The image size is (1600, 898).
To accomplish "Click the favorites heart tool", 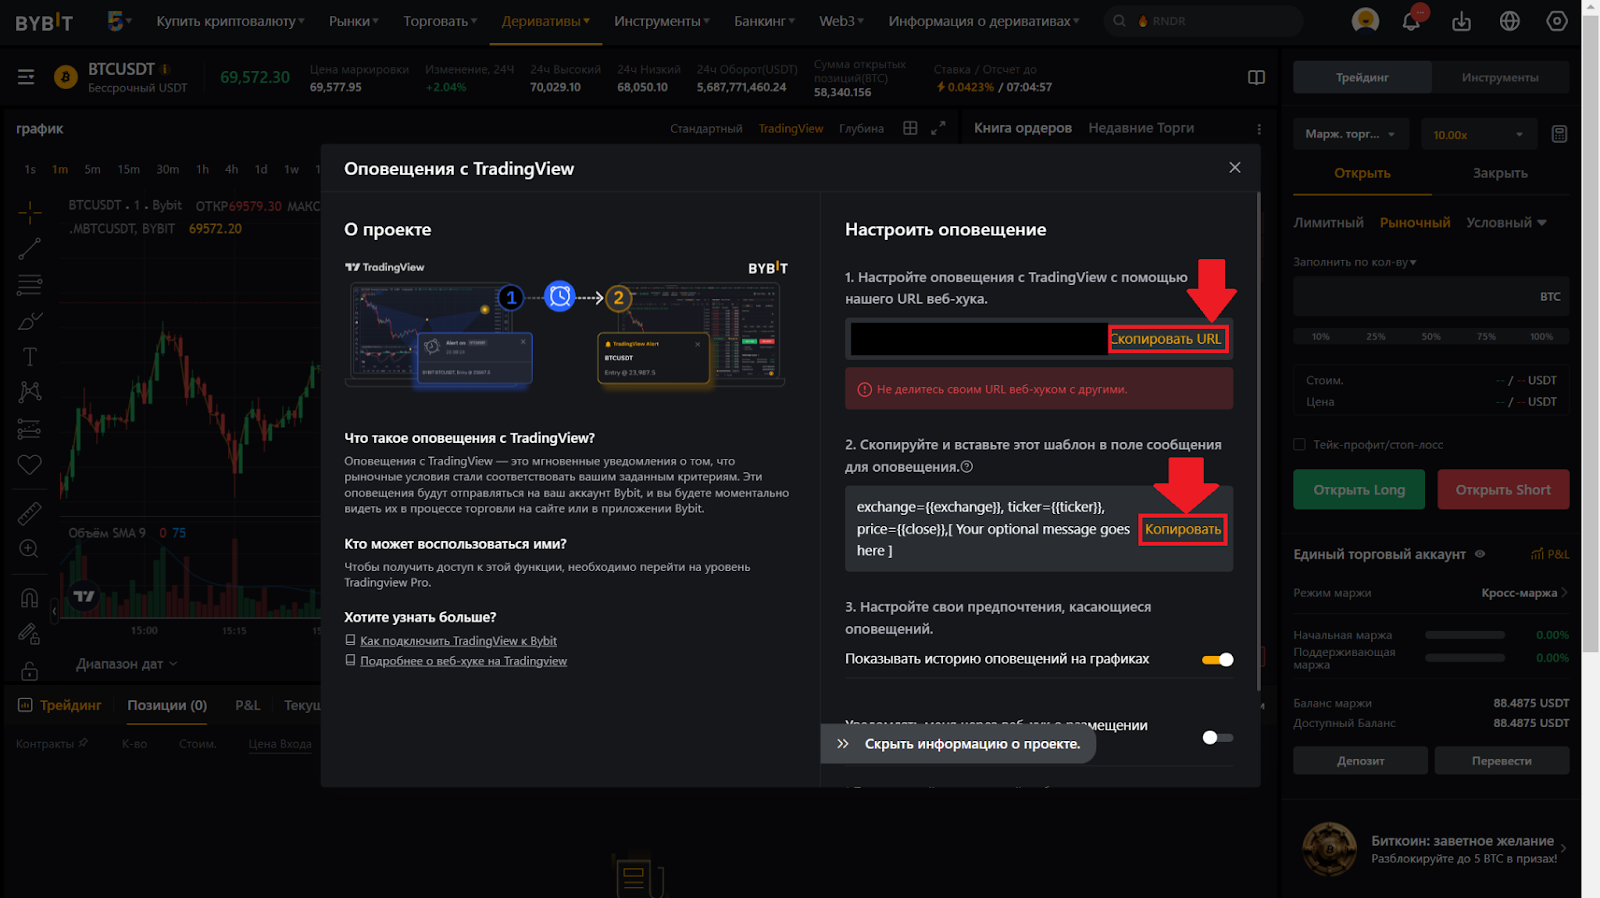I will click(x=29, y=464).
